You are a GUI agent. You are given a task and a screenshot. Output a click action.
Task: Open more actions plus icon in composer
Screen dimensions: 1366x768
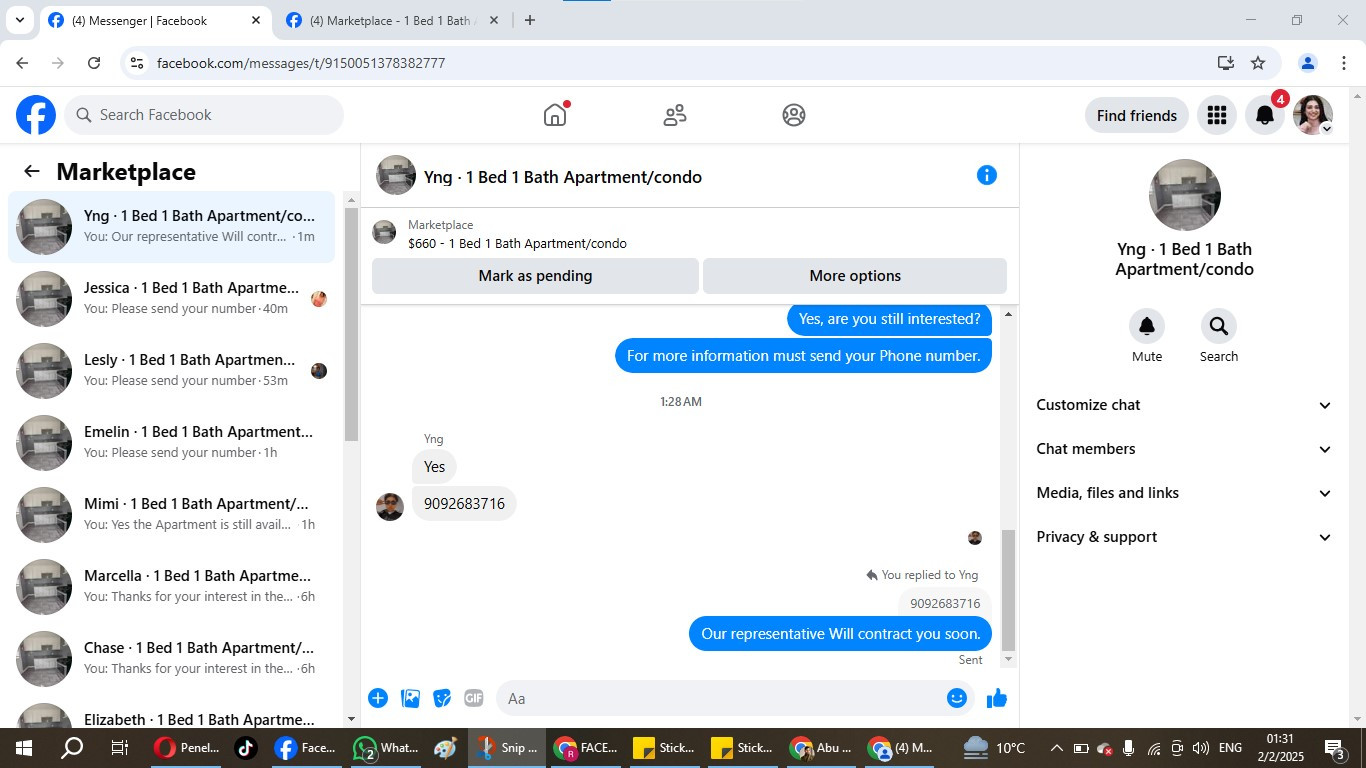click(x=378, y=698)
